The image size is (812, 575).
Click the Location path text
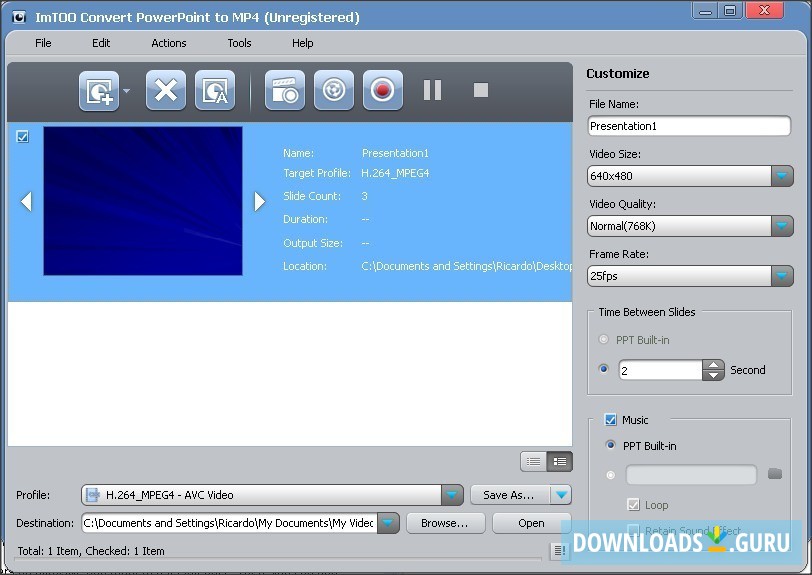click(467, 266)
